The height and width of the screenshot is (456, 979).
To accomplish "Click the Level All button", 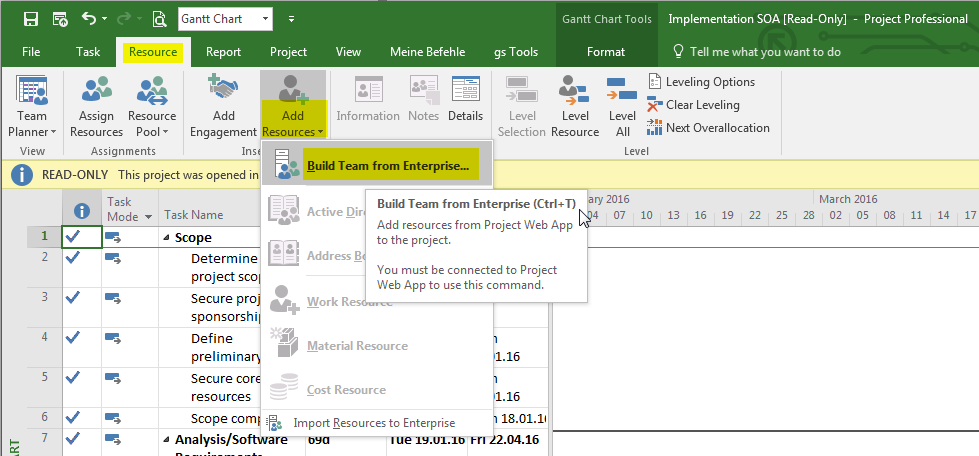I will (x=622, y=106).
